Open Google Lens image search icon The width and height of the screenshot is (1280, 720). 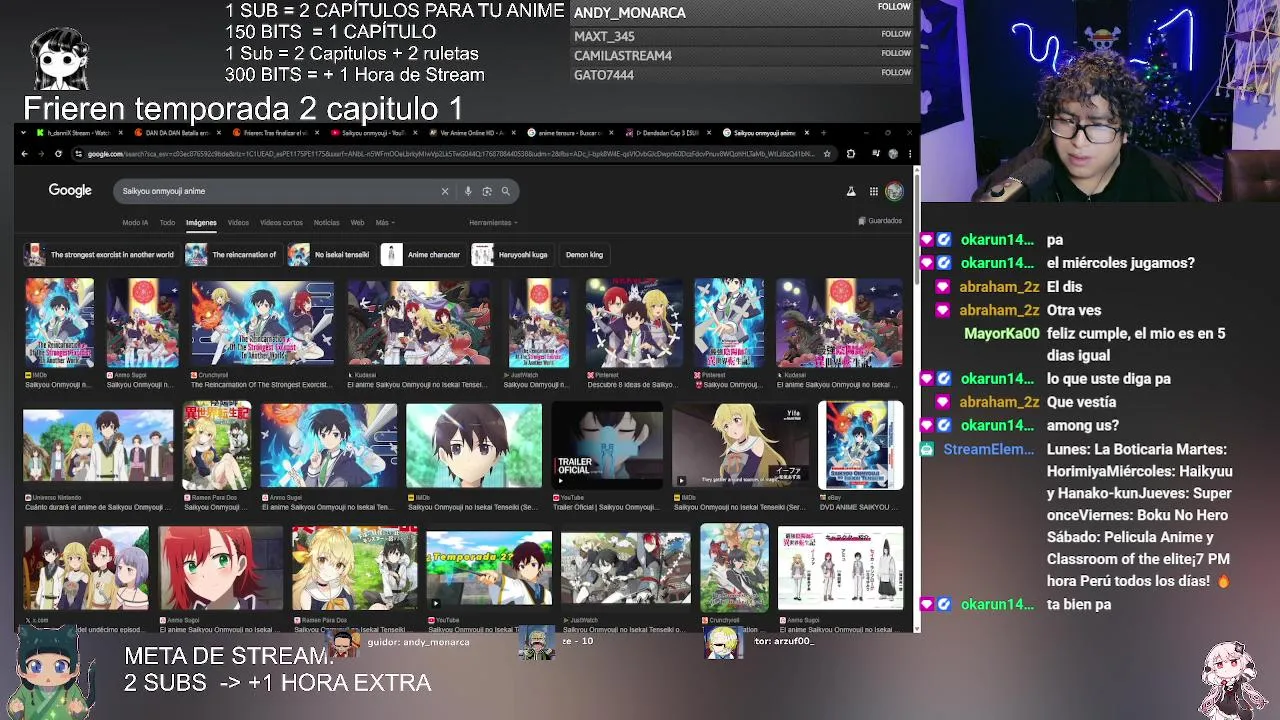tap(487, 191)
